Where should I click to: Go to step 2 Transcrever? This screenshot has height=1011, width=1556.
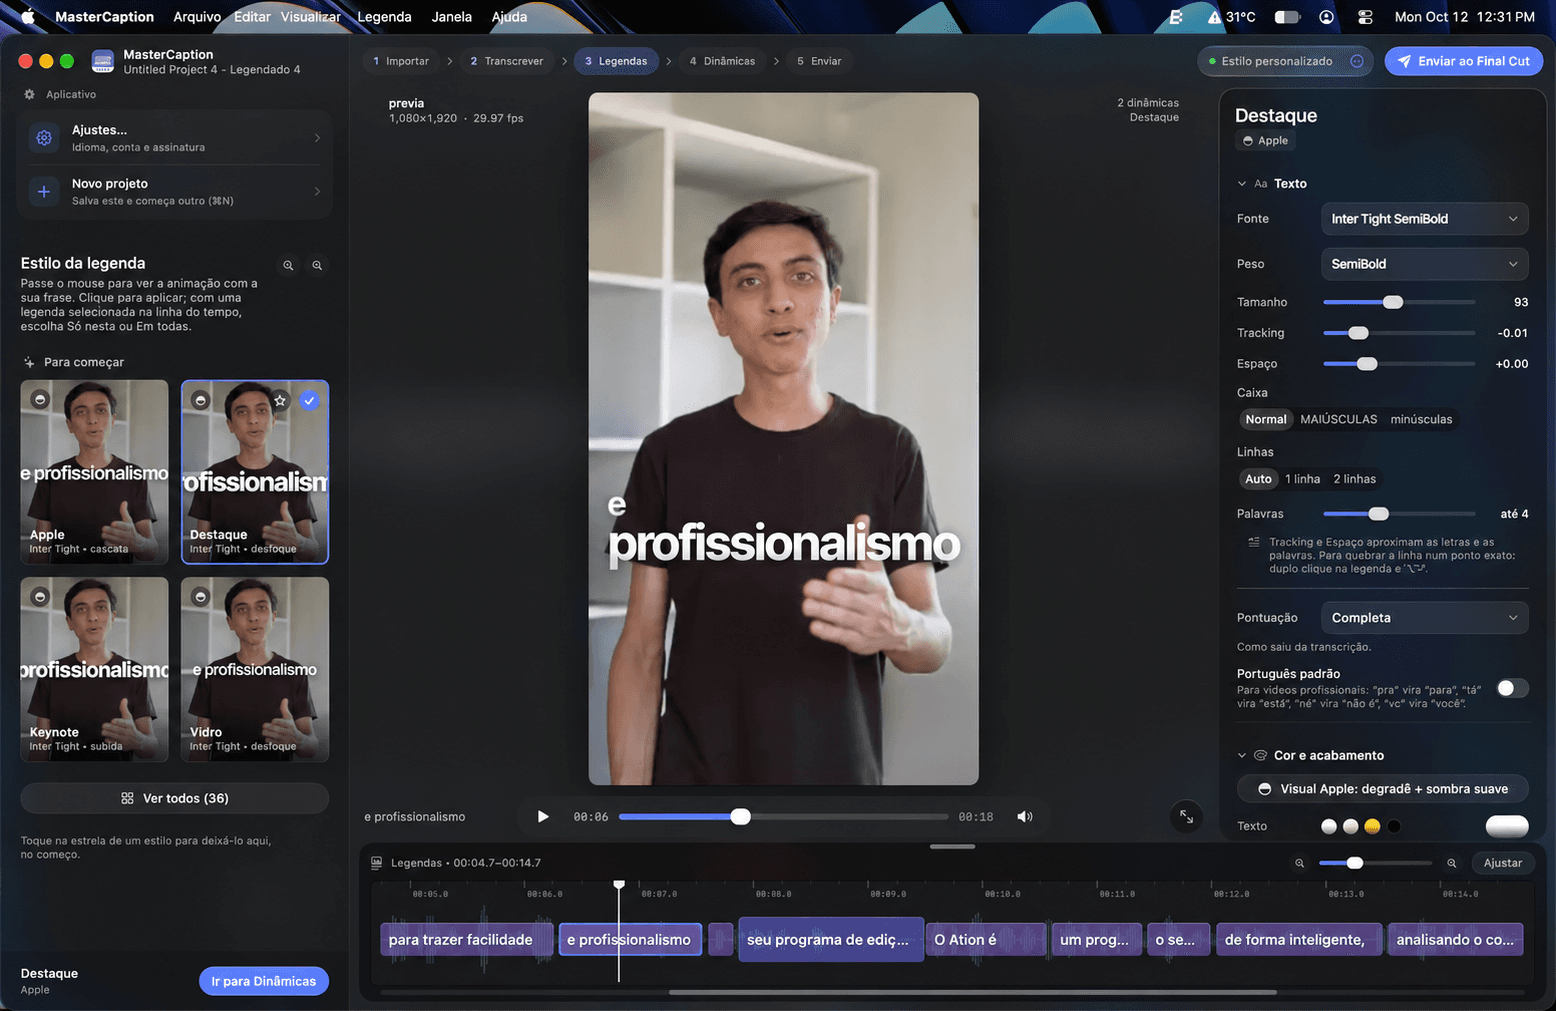pos(507,61)
